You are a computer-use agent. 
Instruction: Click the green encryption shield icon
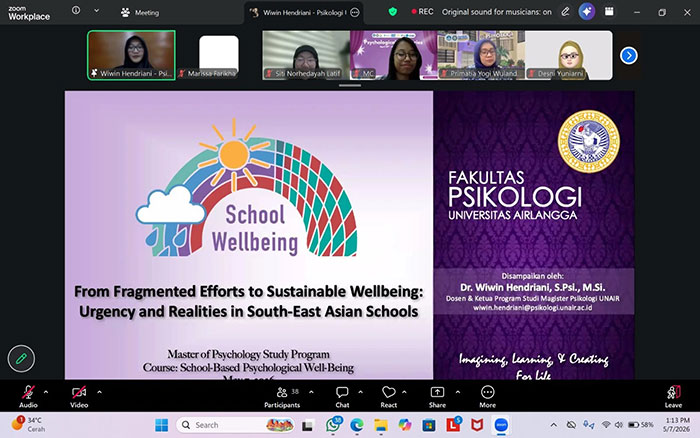[x=393, y=12]
